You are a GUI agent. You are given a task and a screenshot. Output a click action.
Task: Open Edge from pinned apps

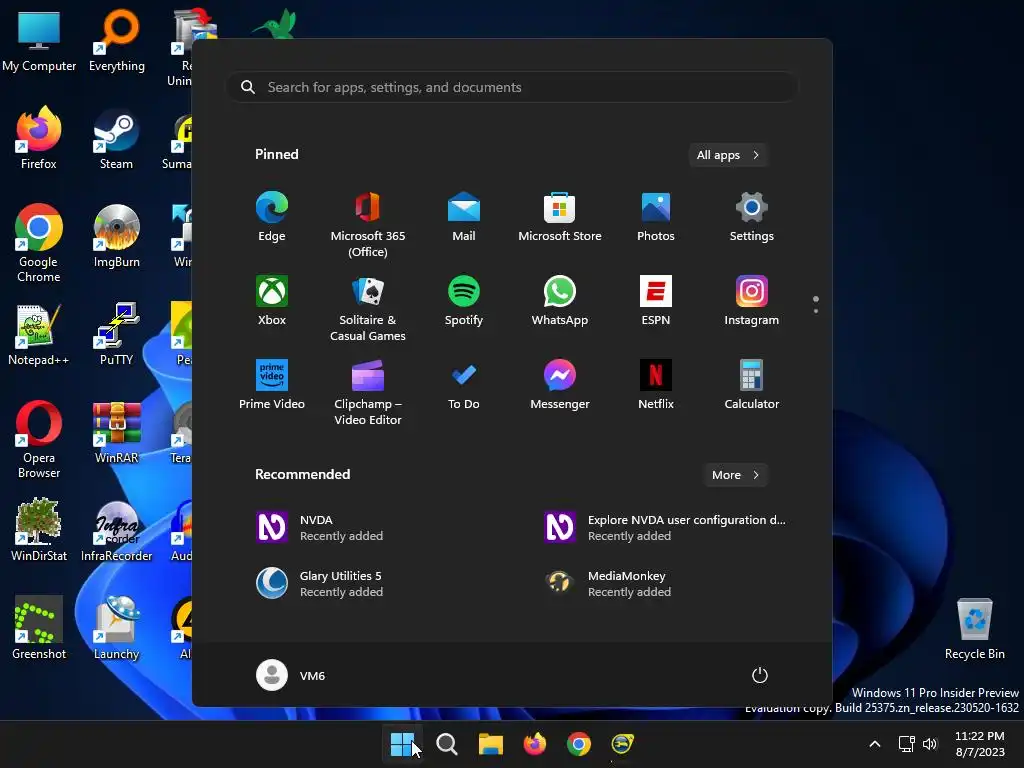coord(272,217)
